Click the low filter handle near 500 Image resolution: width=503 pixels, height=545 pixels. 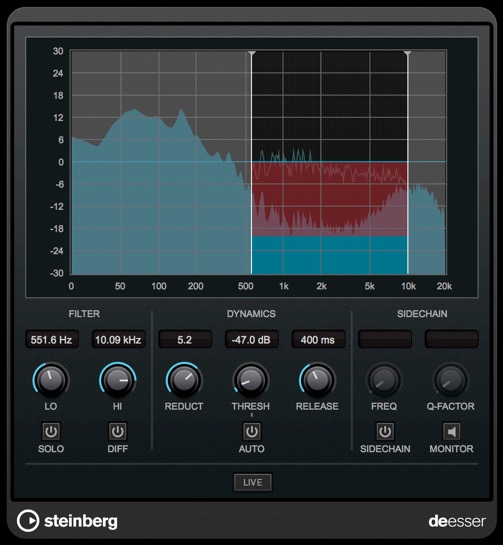point(252,54)
